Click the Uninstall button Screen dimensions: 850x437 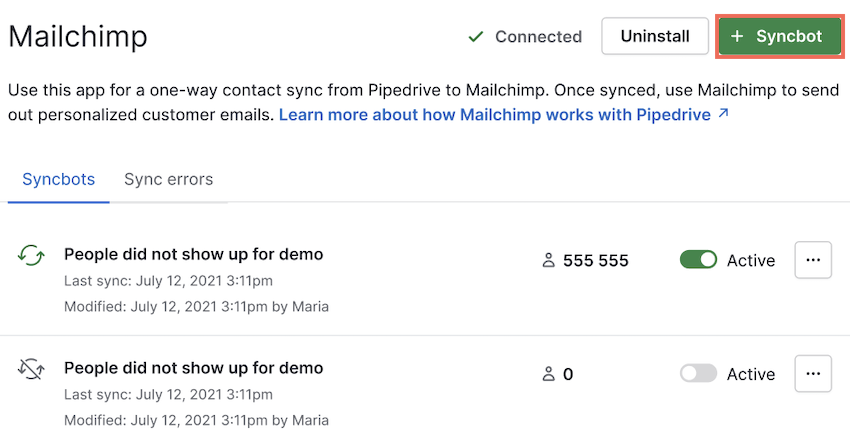tap(655, 36)
